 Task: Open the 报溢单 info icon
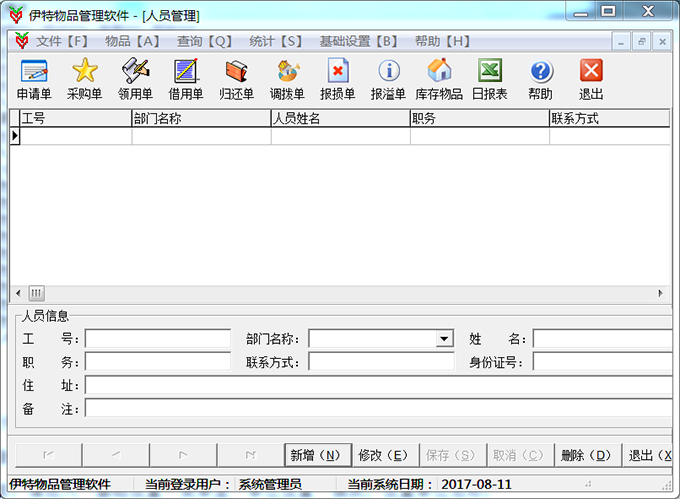[x=389, y=79]
